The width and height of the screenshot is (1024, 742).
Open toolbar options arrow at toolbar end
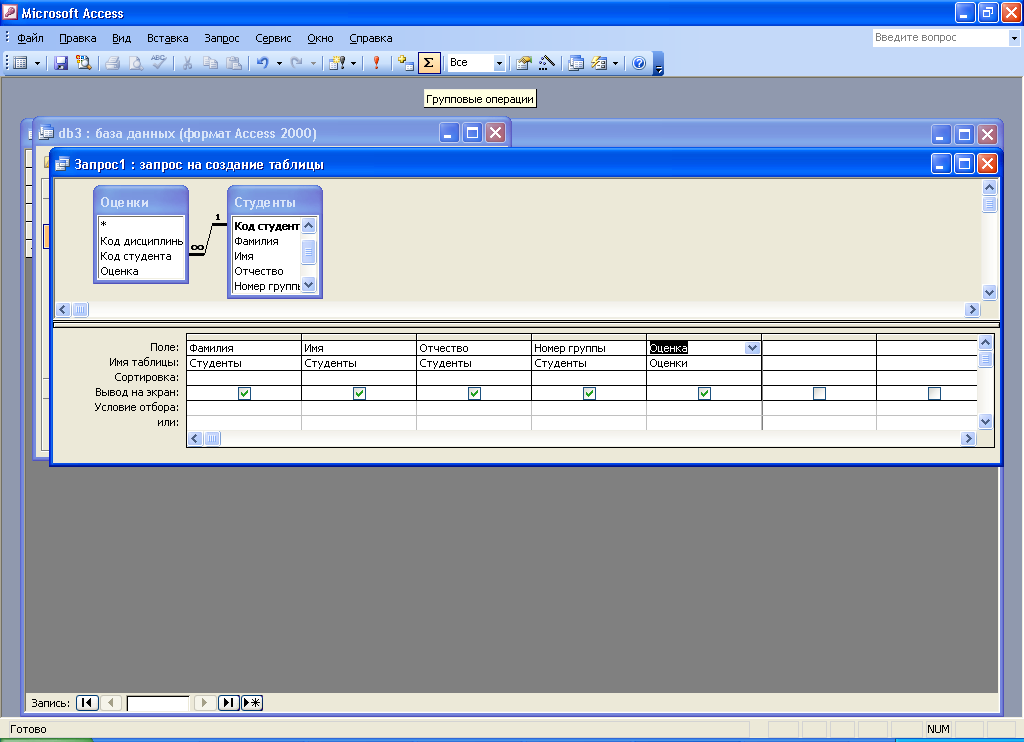(658, 64)
